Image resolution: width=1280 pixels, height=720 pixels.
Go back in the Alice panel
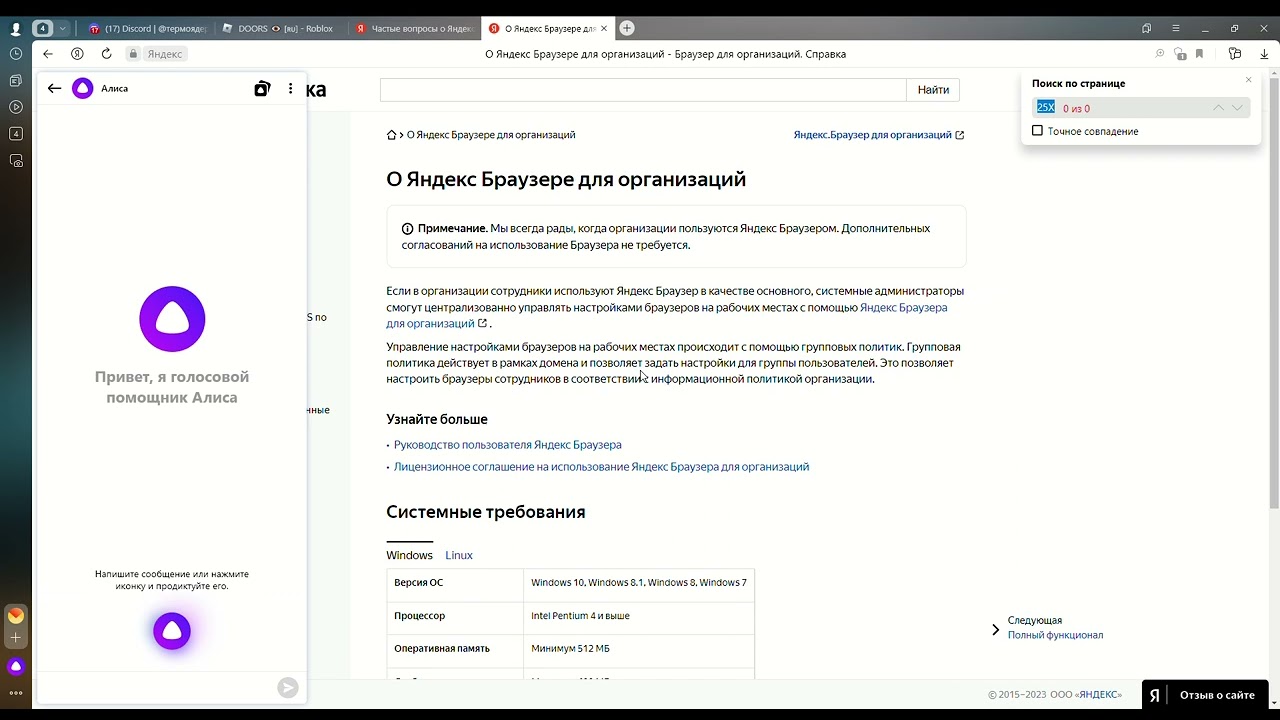coord(54,88)
